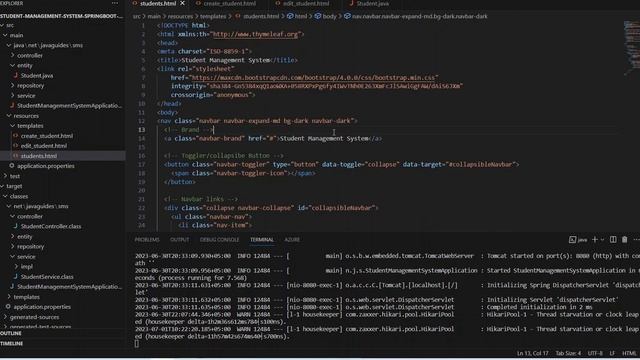The width and height of the screenshot is (640, 360).
Task: Open the PROBLEMS panel tab
Action: pyautogui.click(x=147, y=240)
